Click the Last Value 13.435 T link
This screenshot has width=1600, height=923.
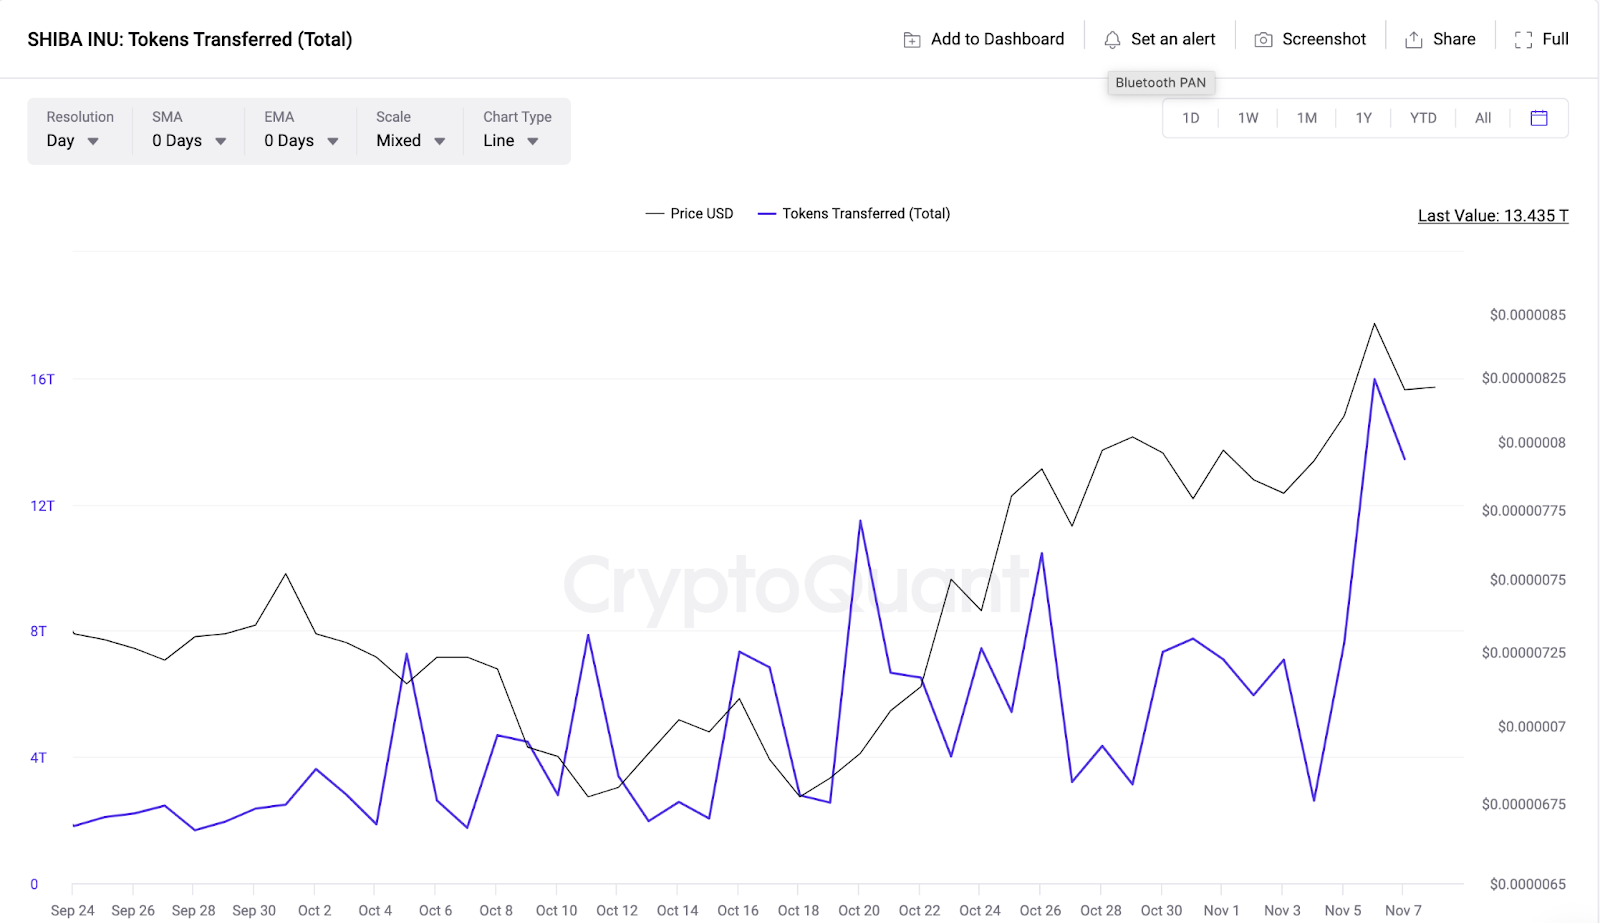1492,216
